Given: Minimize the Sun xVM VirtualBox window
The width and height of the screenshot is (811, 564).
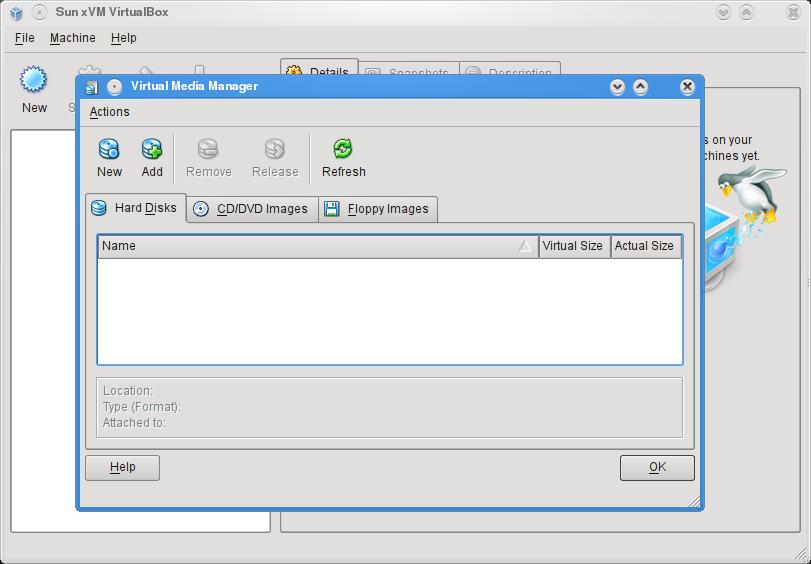Looking at the screenshot, I should [723, 12].
